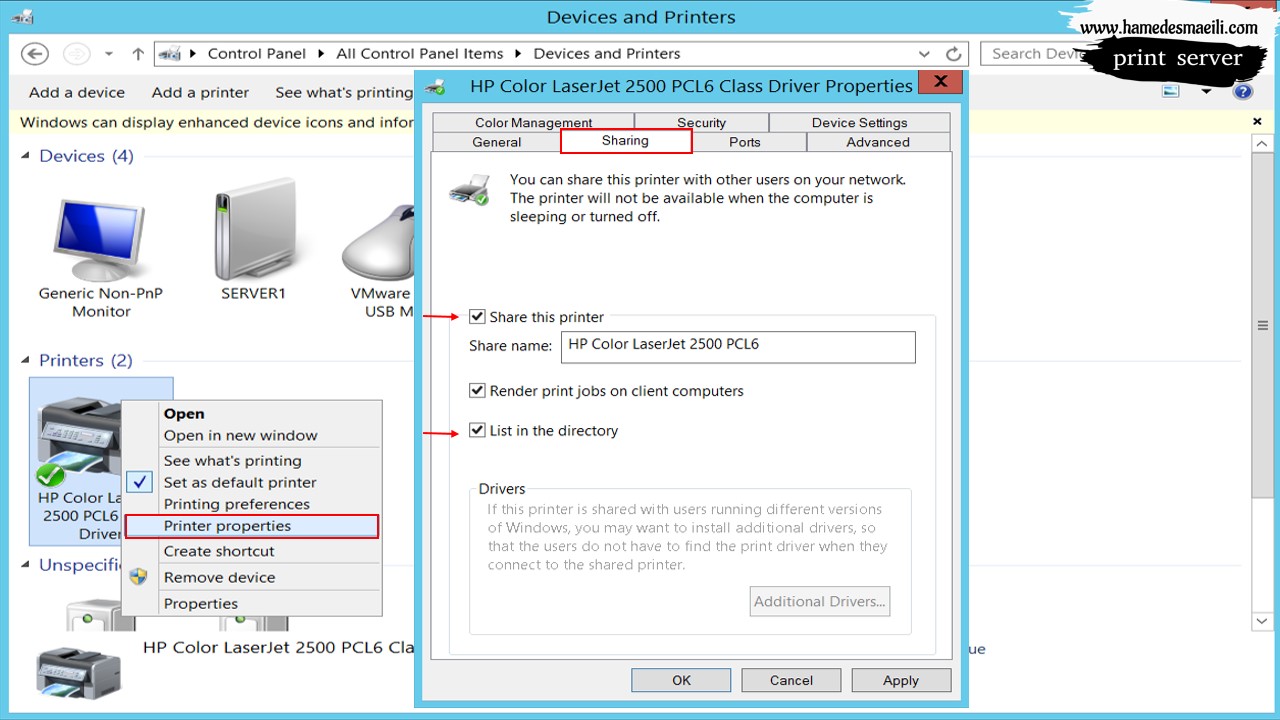Click the Back navigation arrow

pos(35,54)
